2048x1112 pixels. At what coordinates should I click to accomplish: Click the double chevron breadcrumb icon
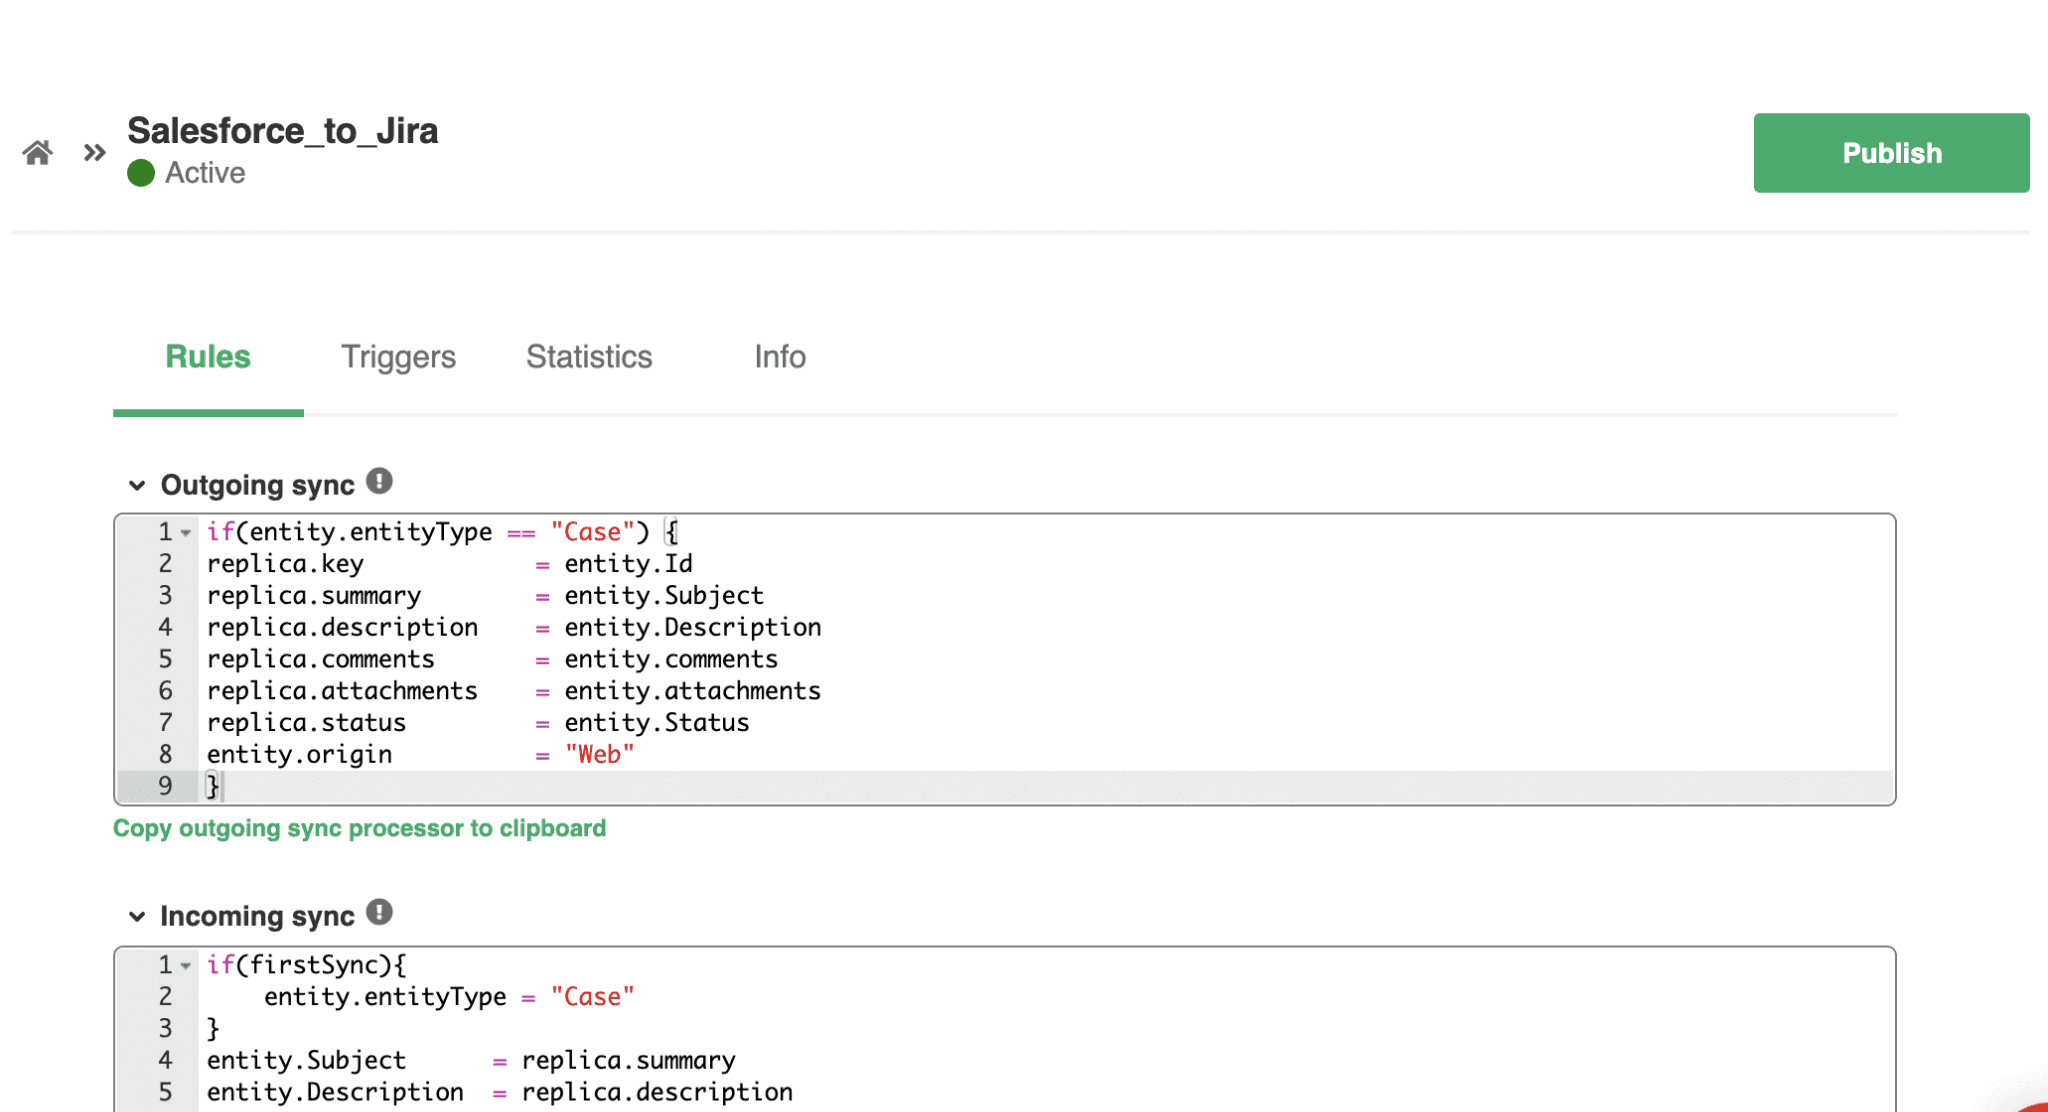coord(95,153)
